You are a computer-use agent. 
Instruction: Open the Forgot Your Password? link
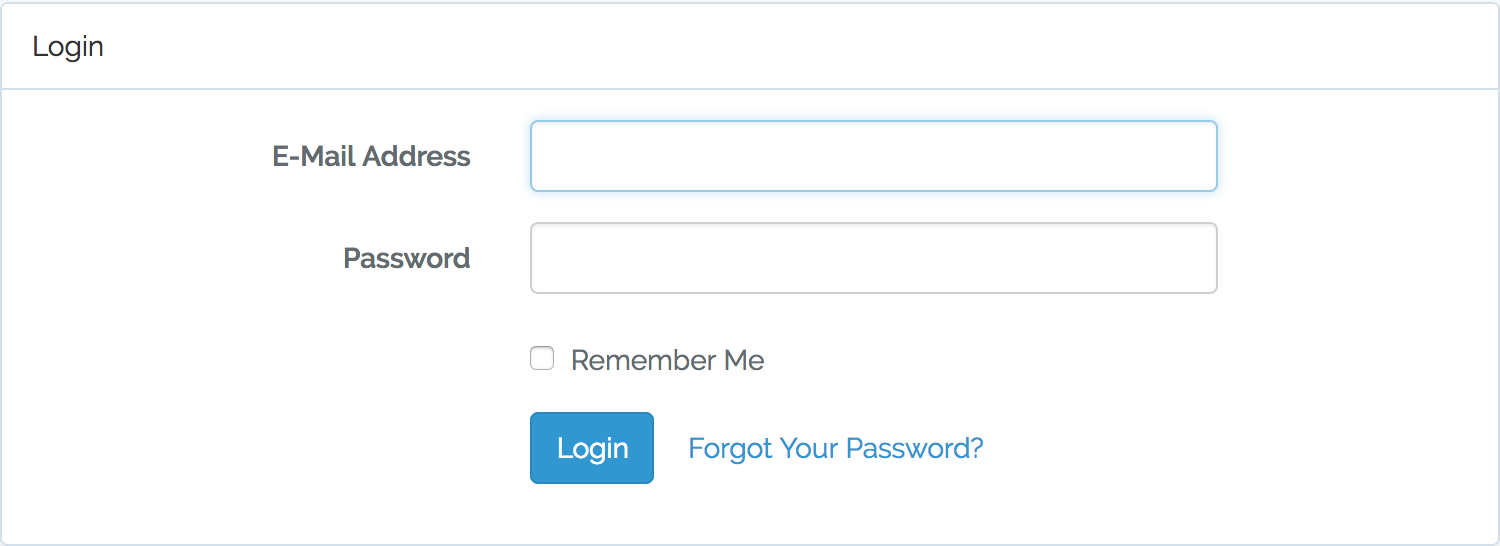click(x=836, y=448)
